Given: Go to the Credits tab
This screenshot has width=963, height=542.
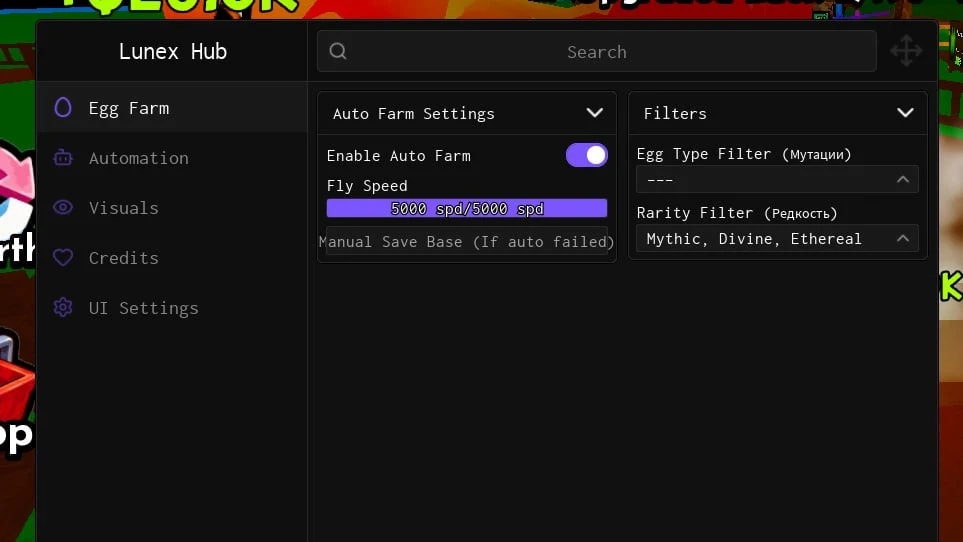Looking at the screenshot, I should click(x=172, y=257).
